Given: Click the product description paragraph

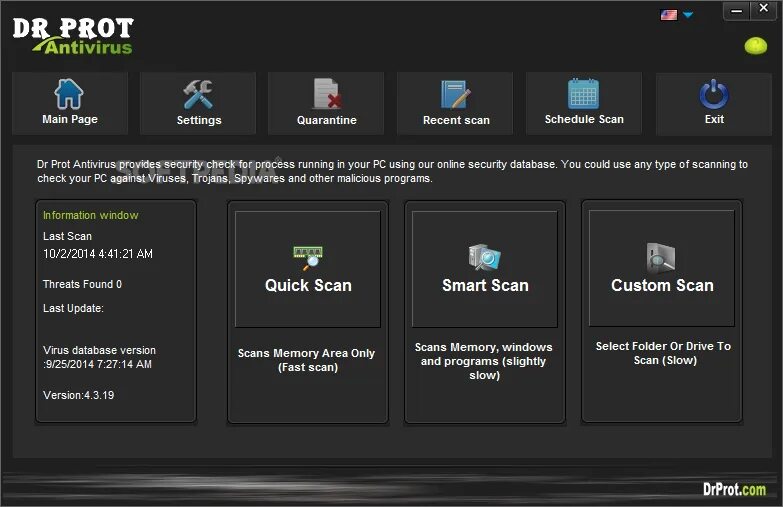Looking at the screenshot, I should (x=392, y=171).
